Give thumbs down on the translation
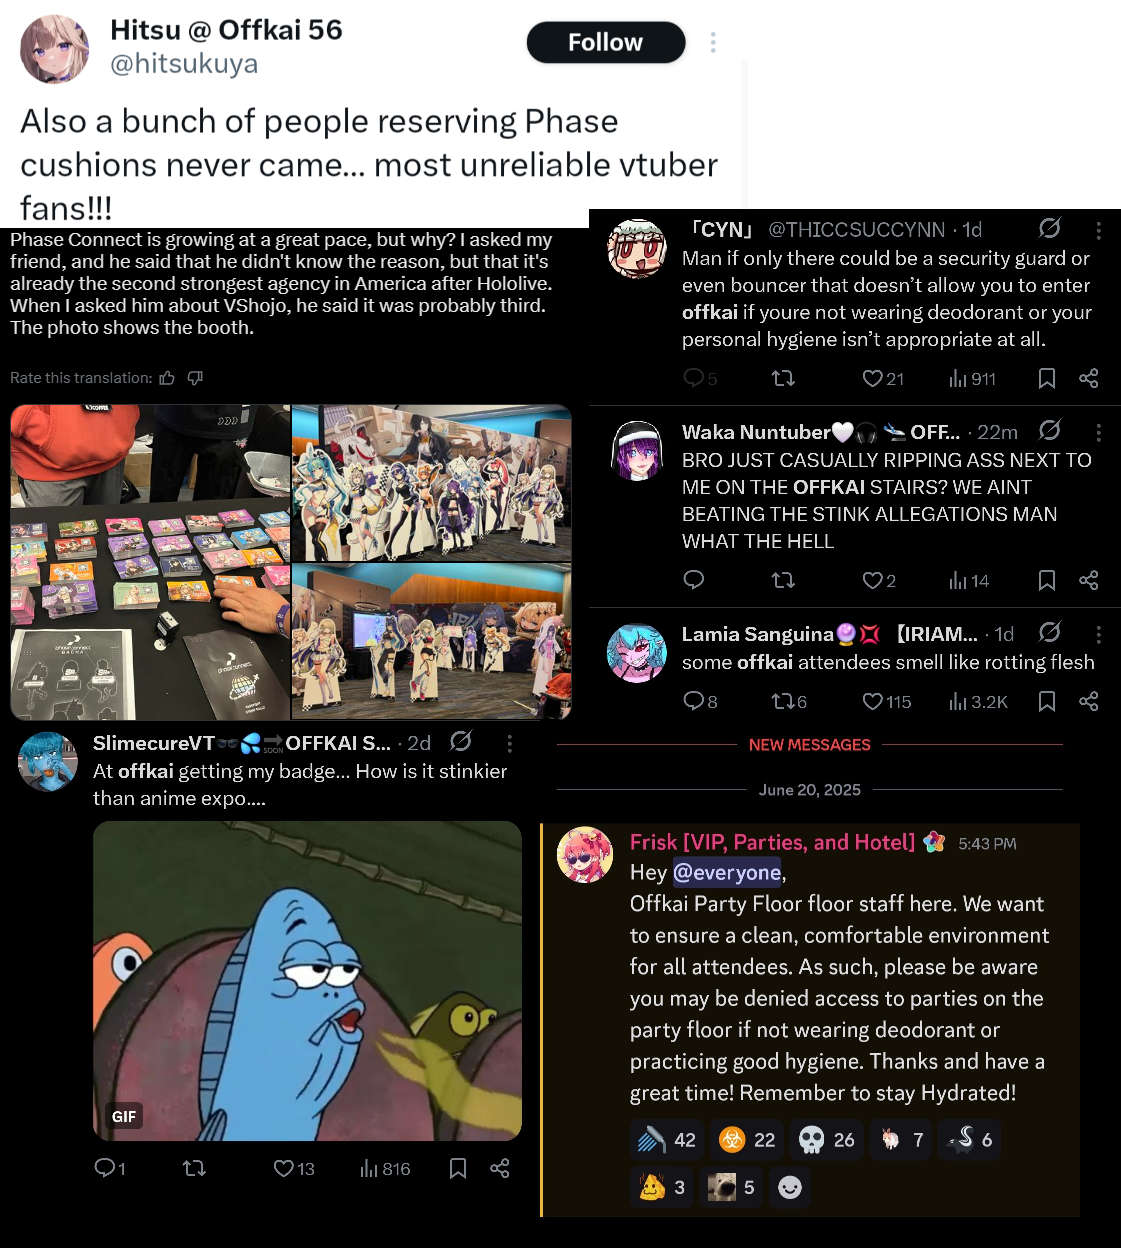 195,378
